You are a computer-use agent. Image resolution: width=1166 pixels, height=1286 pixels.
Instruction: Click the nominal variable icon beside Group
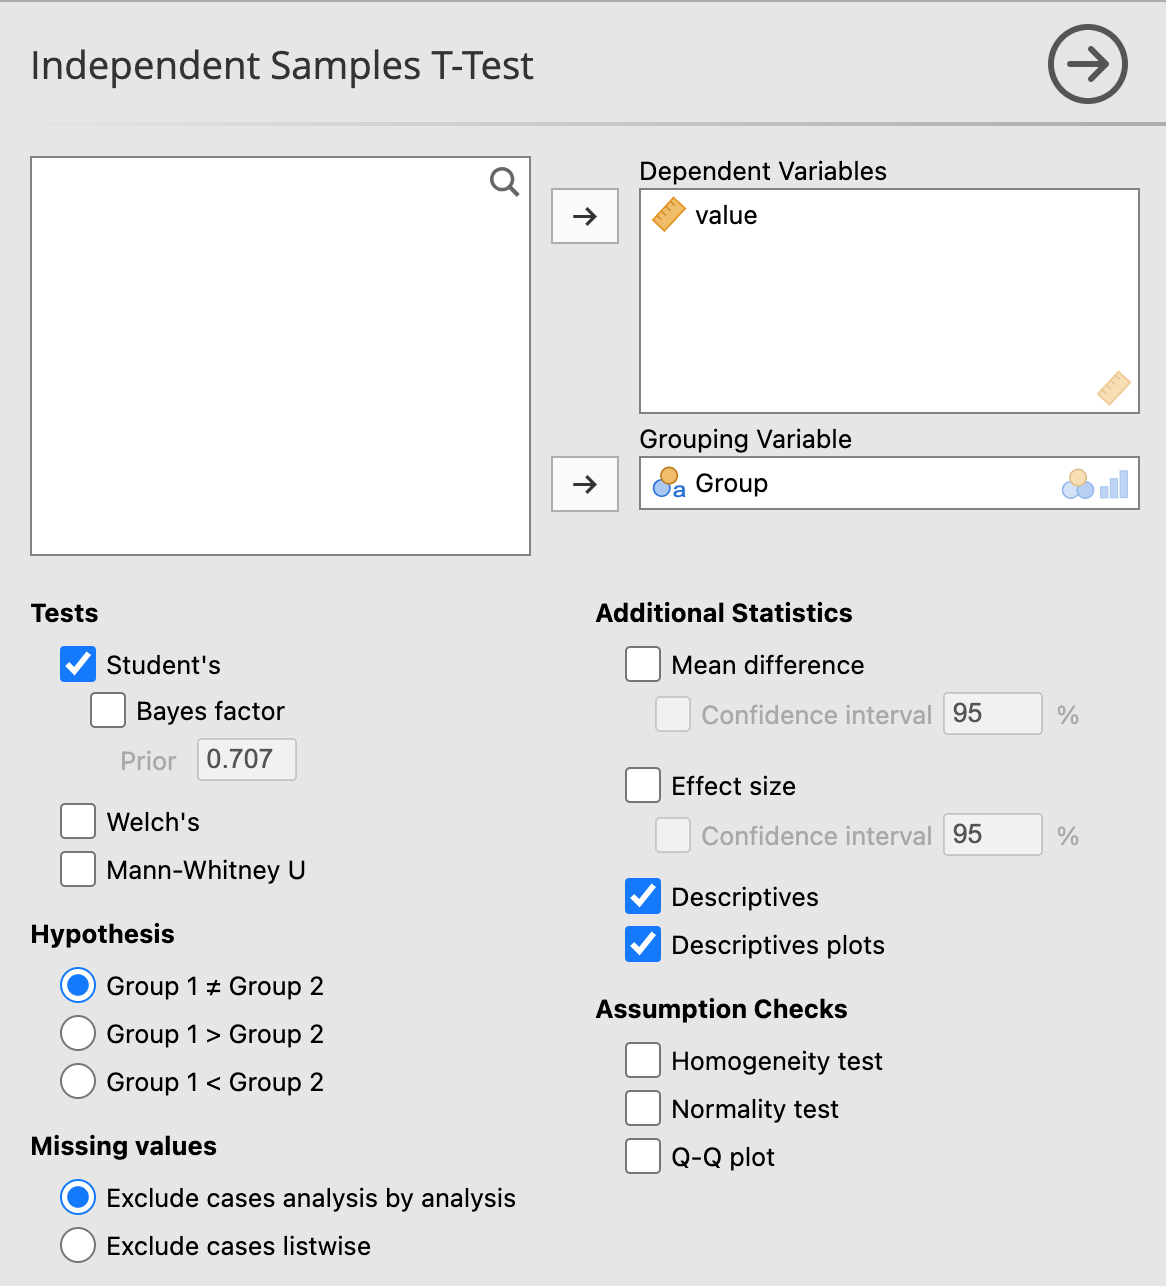[x=668, y=484]
